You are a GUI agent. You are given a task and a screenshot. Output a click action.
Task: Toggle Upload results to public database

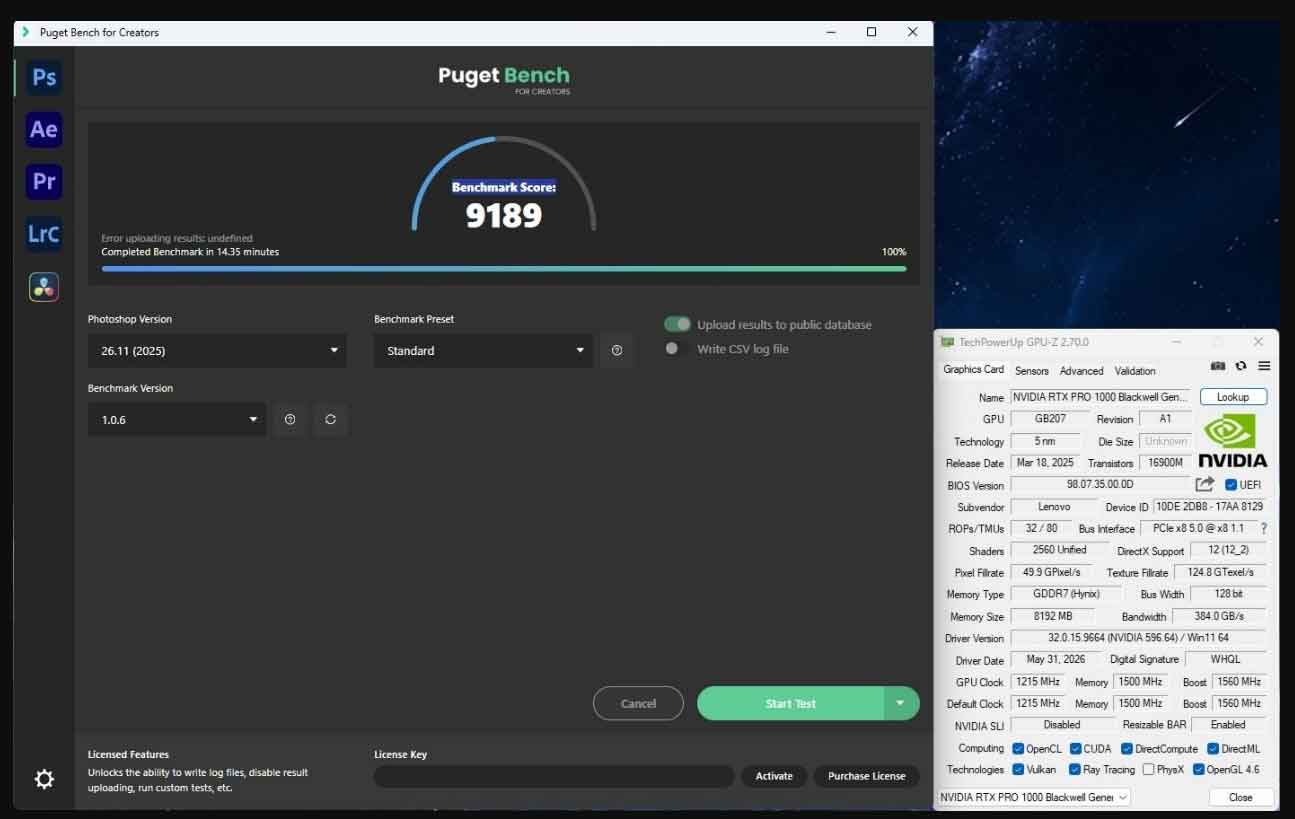677,324
